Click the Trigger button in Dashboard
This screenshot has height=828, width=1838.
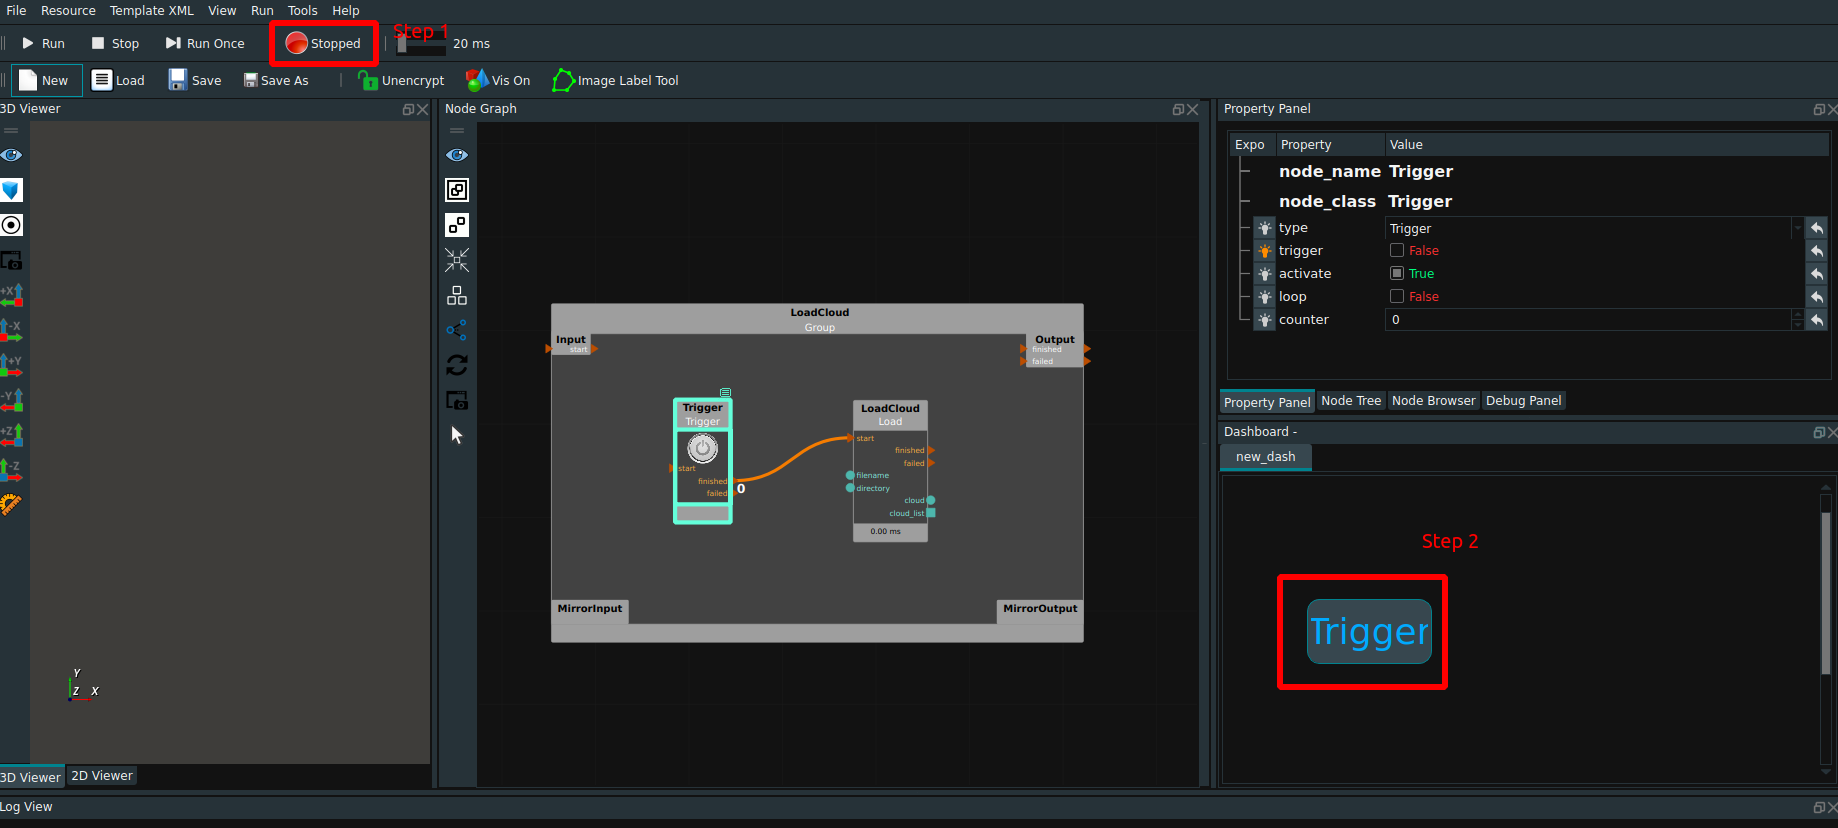pyautogui.click(x=1369, y=631)
